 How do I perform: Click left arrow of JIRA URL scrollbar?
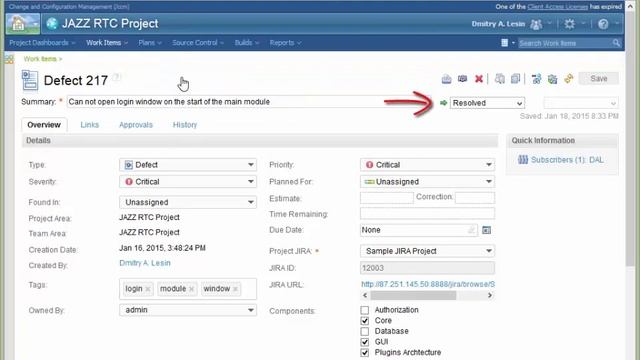(365, 295)
